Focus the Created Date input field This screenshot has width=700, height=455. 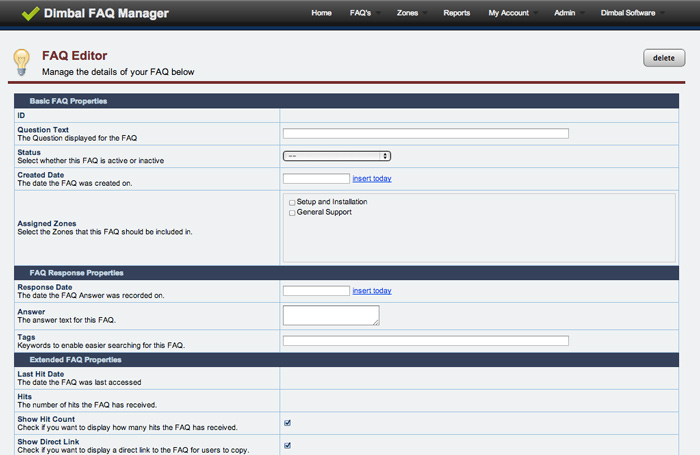(x=316, y=179)
